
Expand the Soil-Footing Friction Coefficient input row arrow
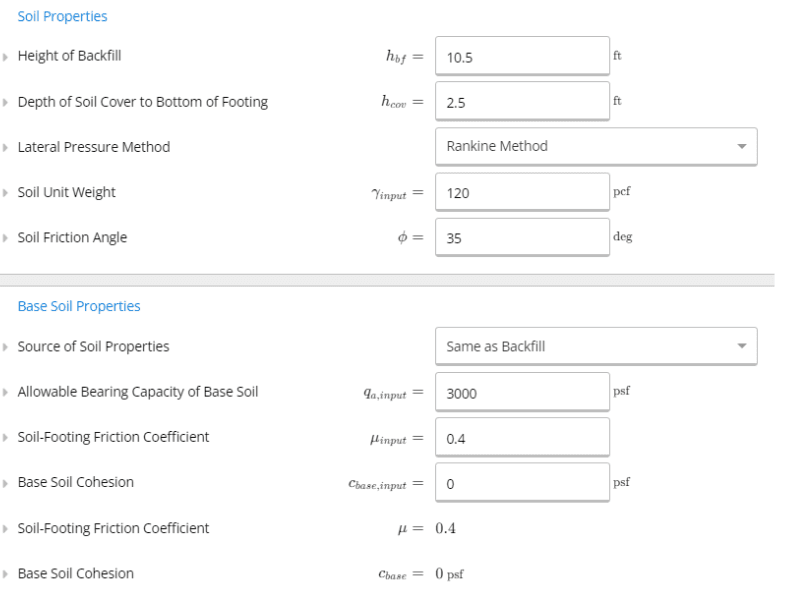pos(5,437)
